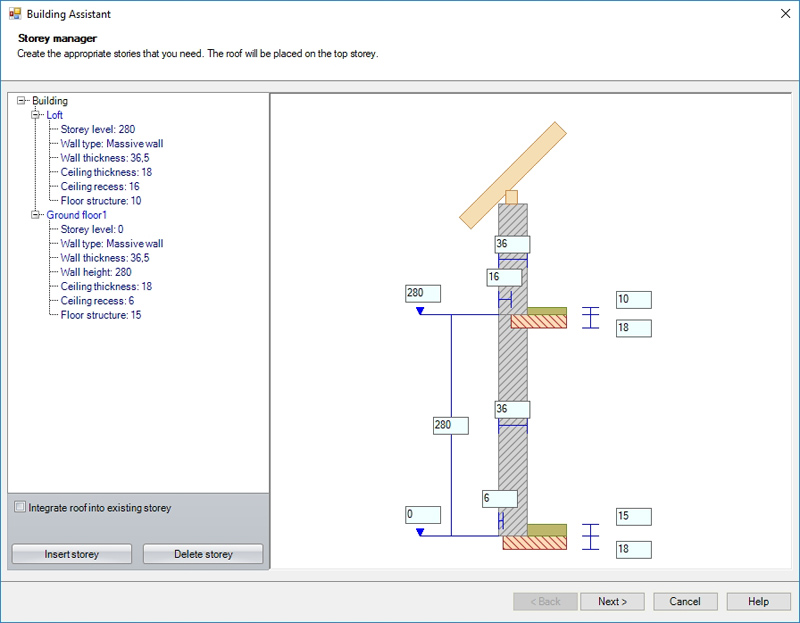Click the lower red hatched ceiling slab
The image size is (800, 623).
click(x=534, y=543)
